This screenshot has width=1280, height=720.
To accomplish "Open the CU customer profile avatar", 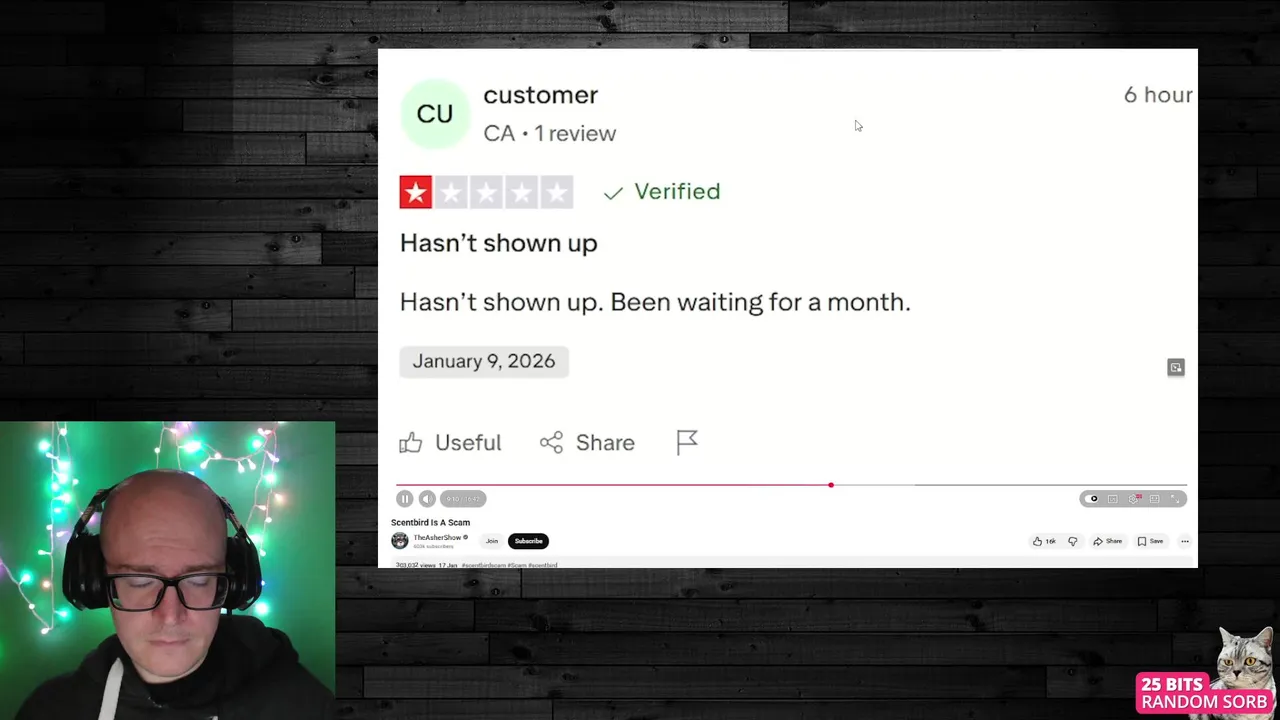I will pos(435,114).
